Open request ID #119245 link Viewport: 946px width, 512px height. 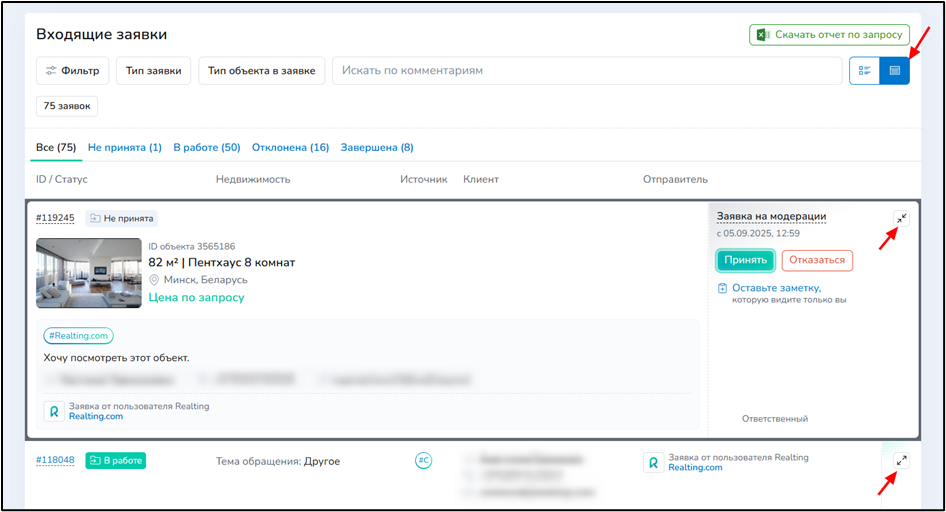(55, 218)
